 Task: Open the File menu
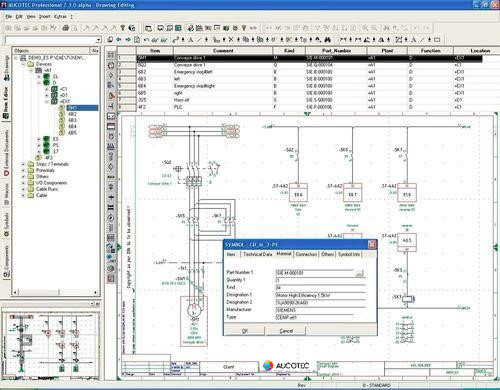coord(9,16)
